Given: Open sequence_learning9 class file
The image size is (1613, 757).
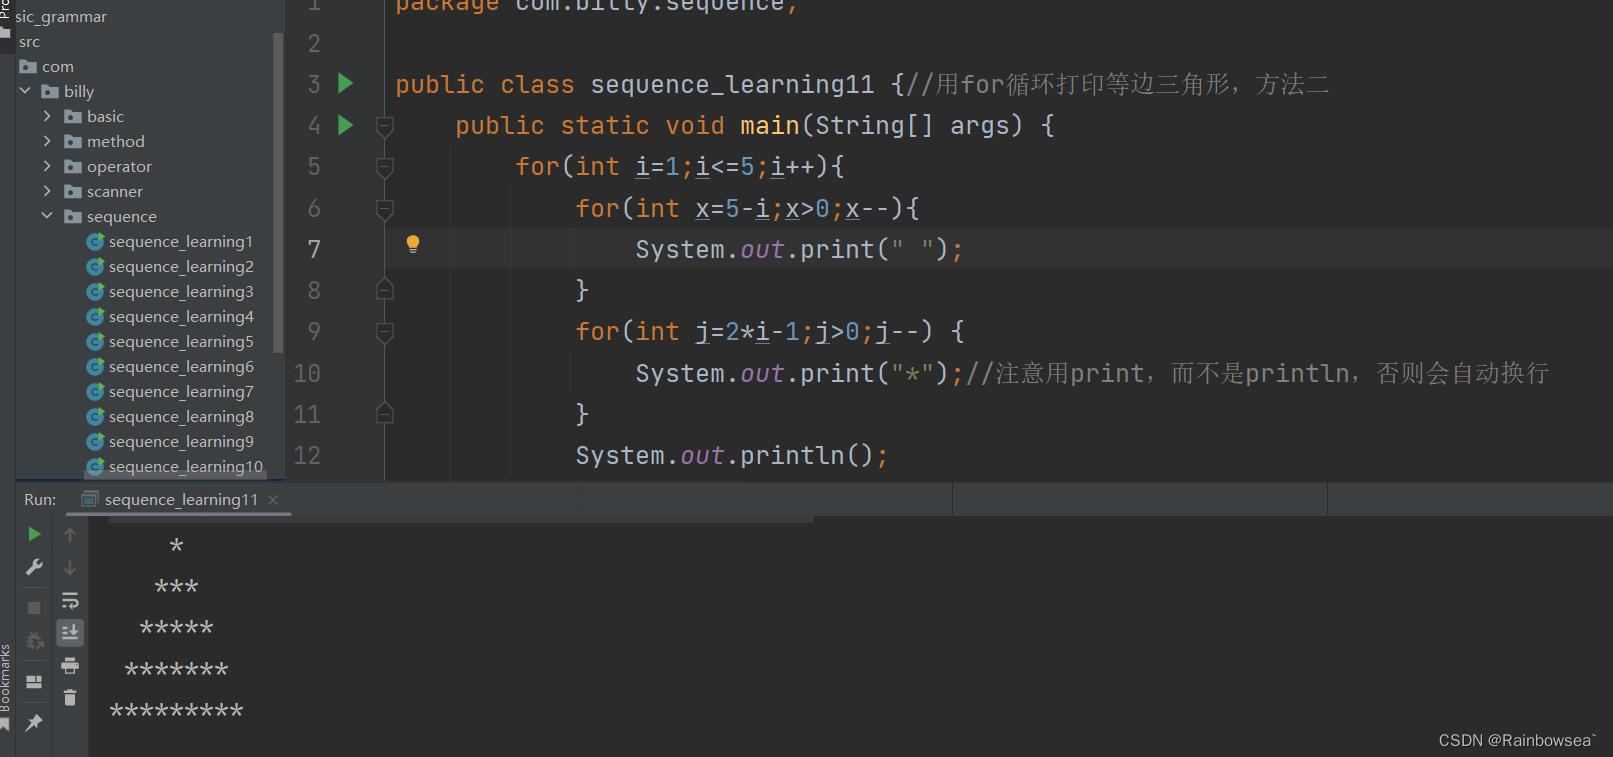Looking at the screenshot, I should point(170,441).
